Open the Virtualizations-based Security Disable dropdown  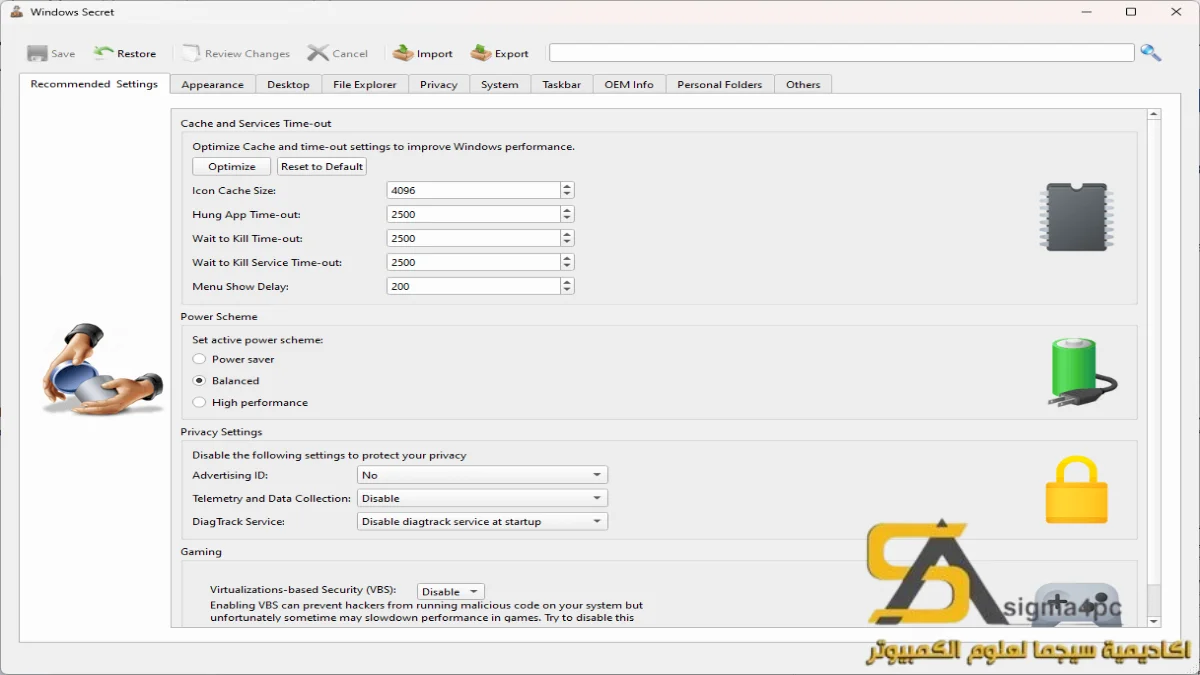[x=450, y=592]
